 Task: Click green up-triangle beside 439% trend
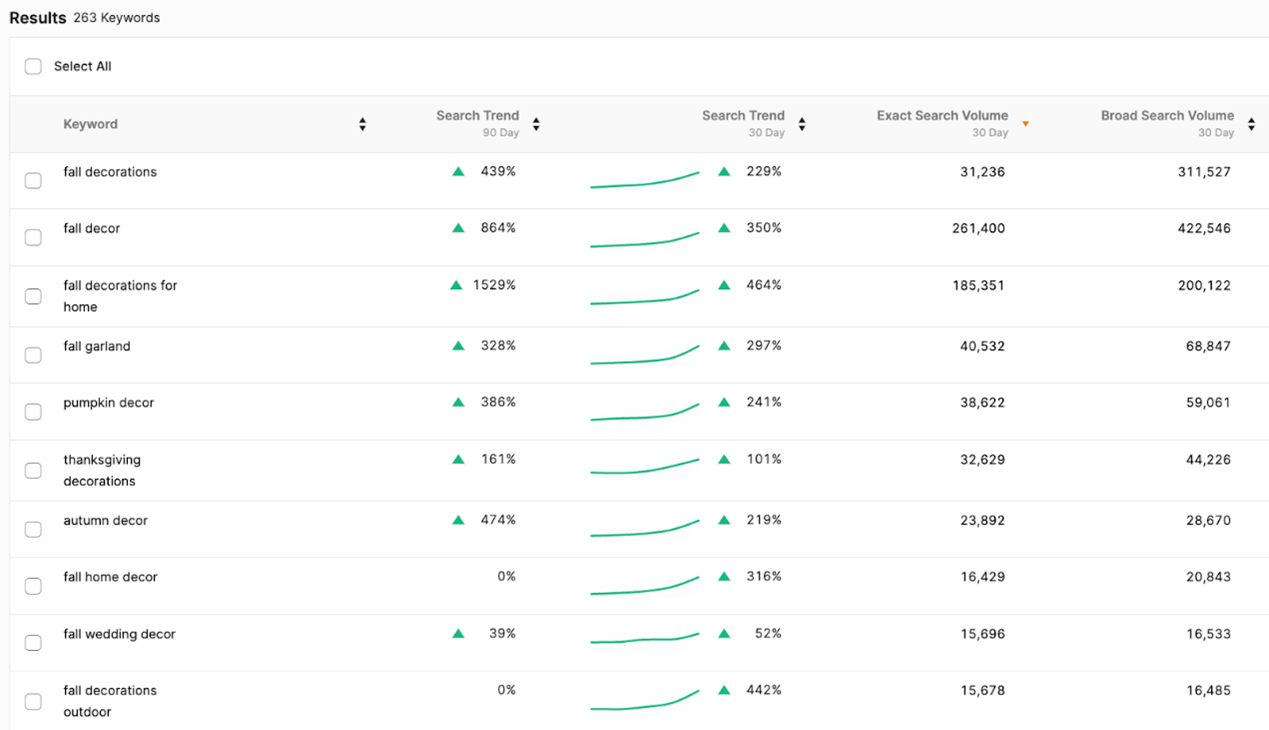(458, 172)
